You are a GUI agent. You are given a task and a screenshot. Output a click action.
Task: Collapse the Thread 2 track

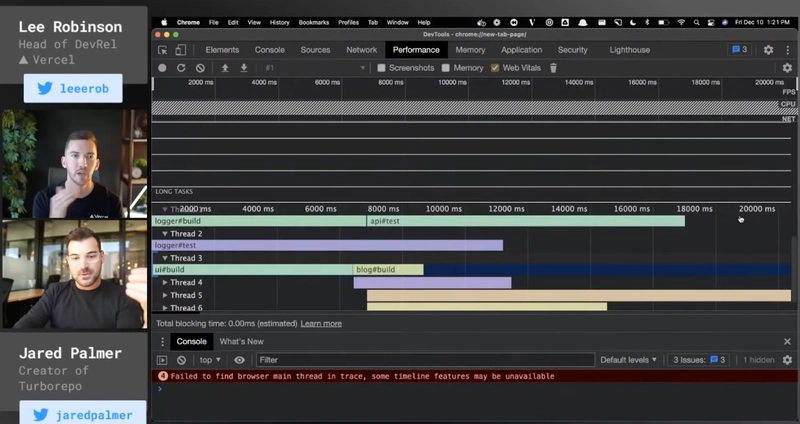click(165, 234)
